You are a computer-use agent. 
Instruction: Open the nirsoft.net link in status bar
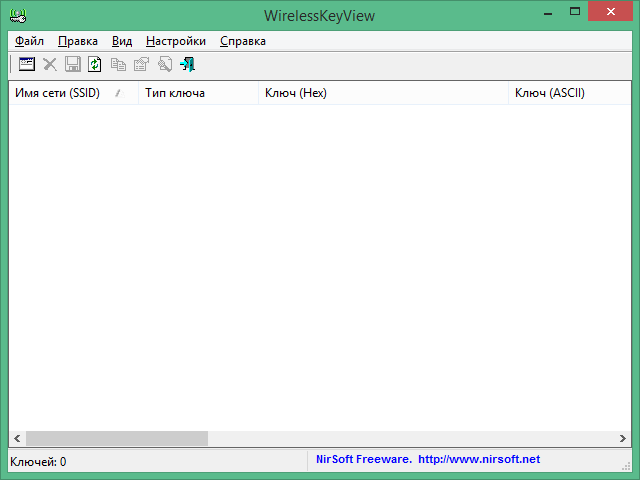[479, 459]
